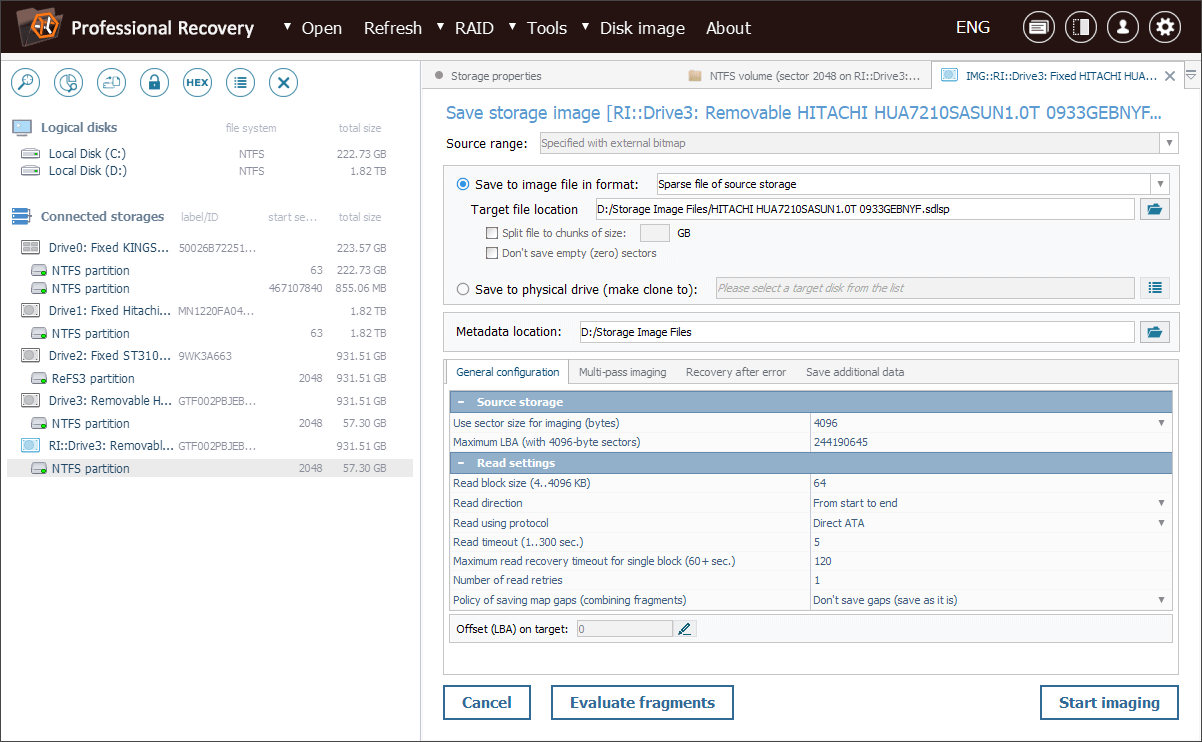Click the Drive2 Fixed ST310 disk icon
The height and width of the screenshot is (742, 1202).
point(30,356)
